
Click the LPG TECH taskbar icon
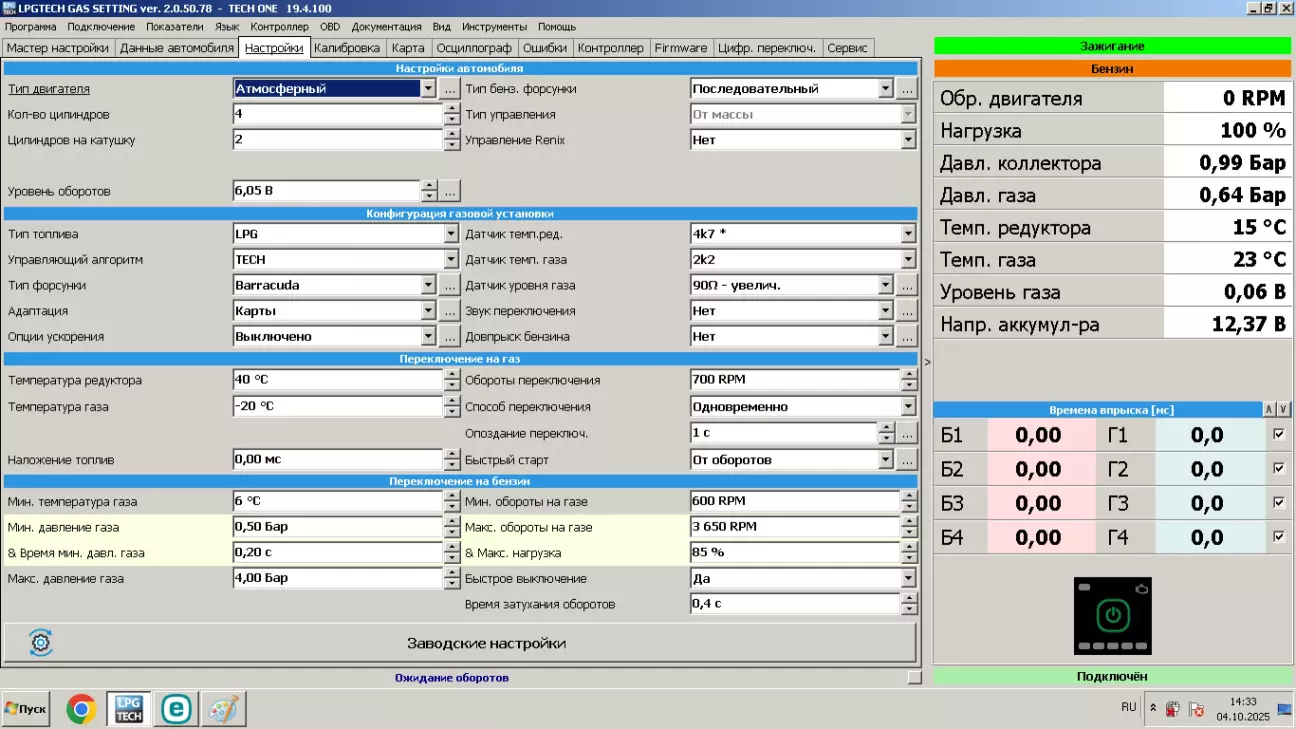point(129,709)
